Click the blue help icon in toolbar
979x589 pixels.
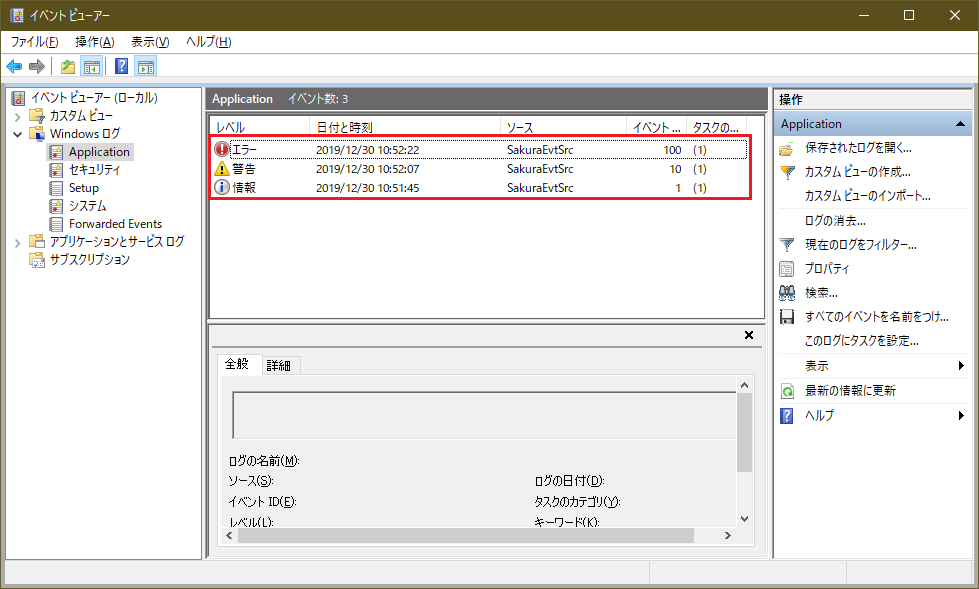[121, 67]
